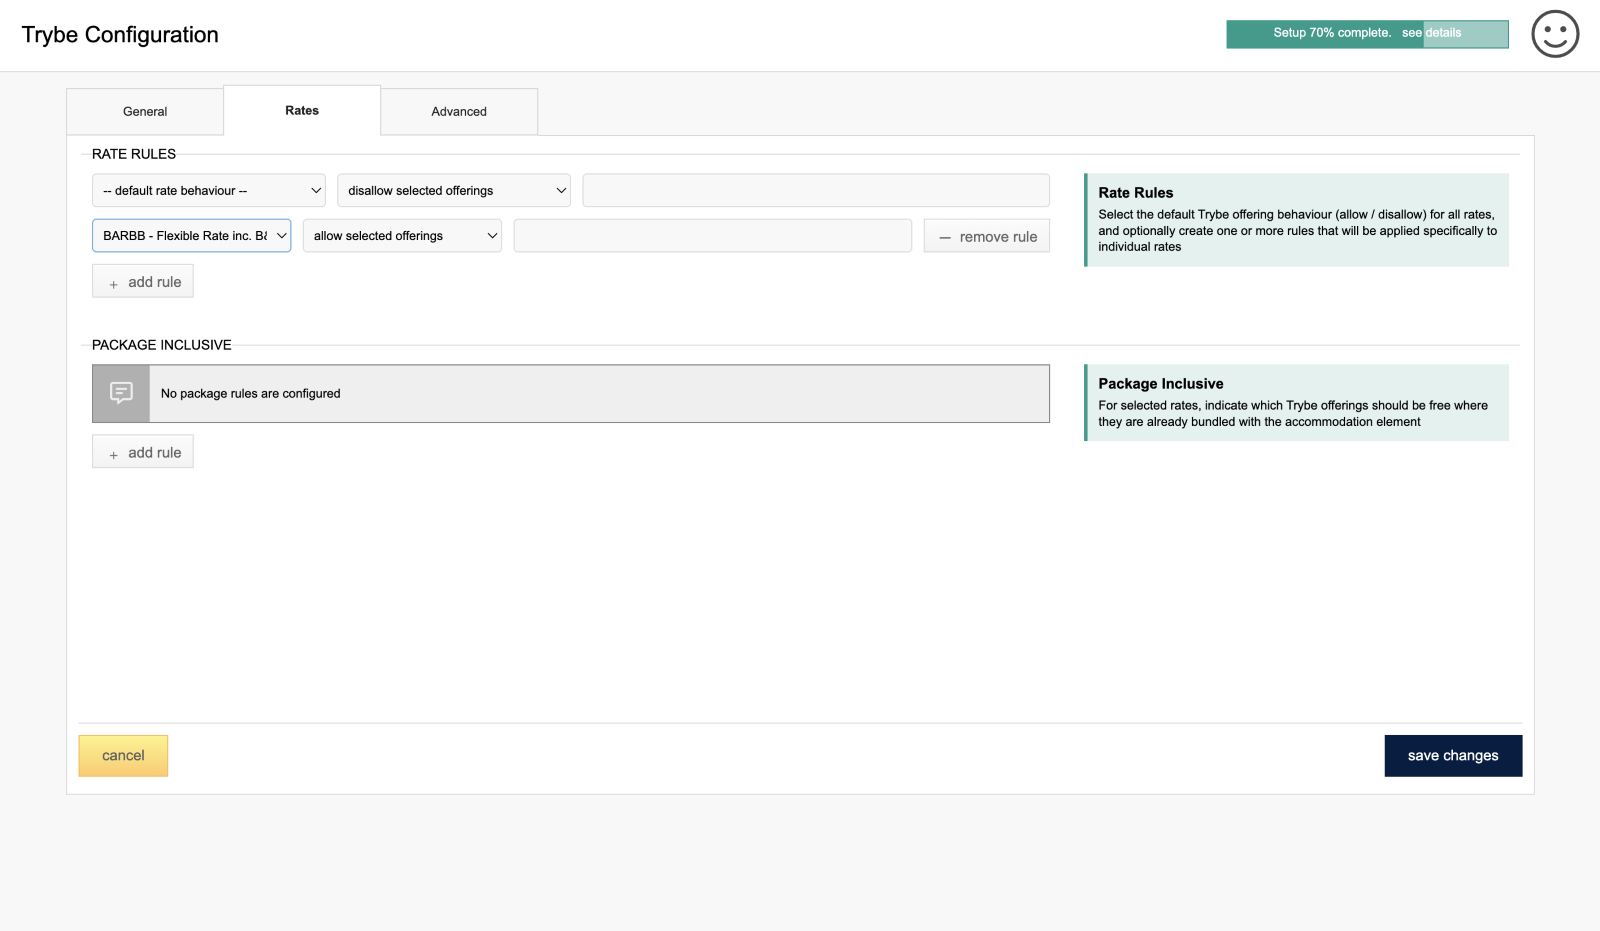The width and height of the screenshot is (1600, 931).
Task: Select the Rates tab
Action: pyautogui.click(x=302, y=110)
